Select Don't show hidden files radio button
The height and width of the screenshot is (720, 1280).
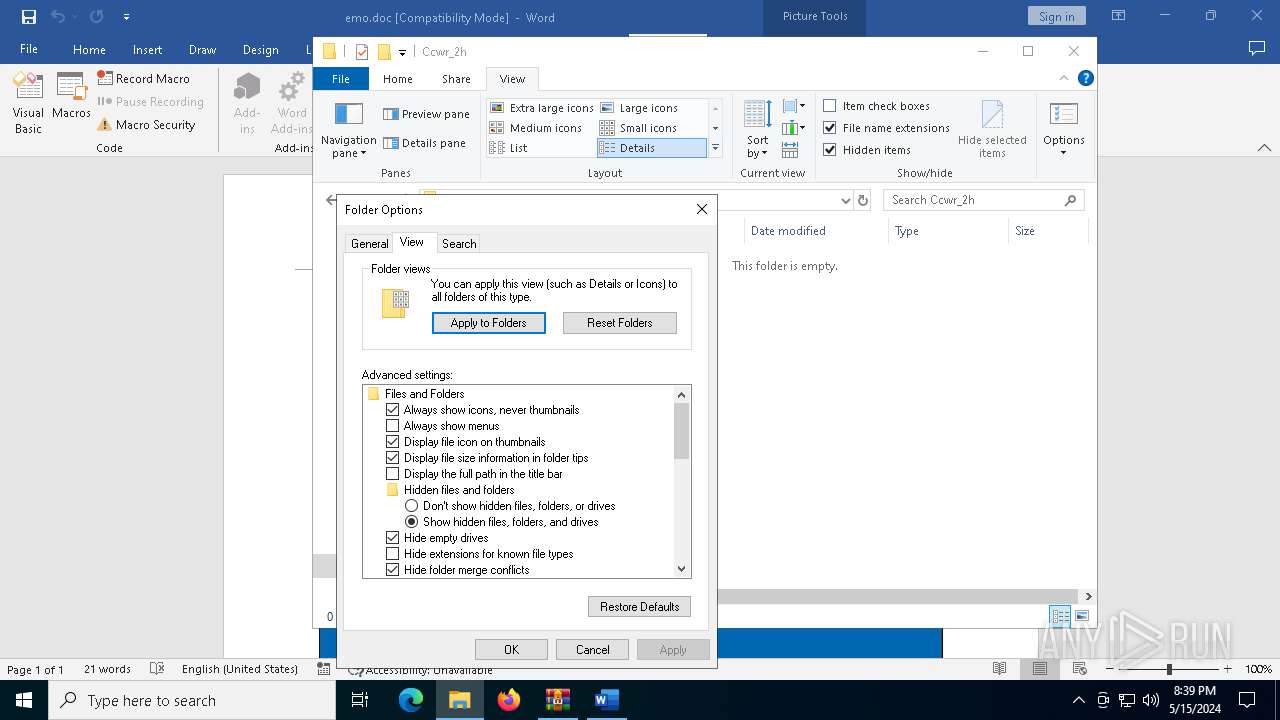click(411, 506)
